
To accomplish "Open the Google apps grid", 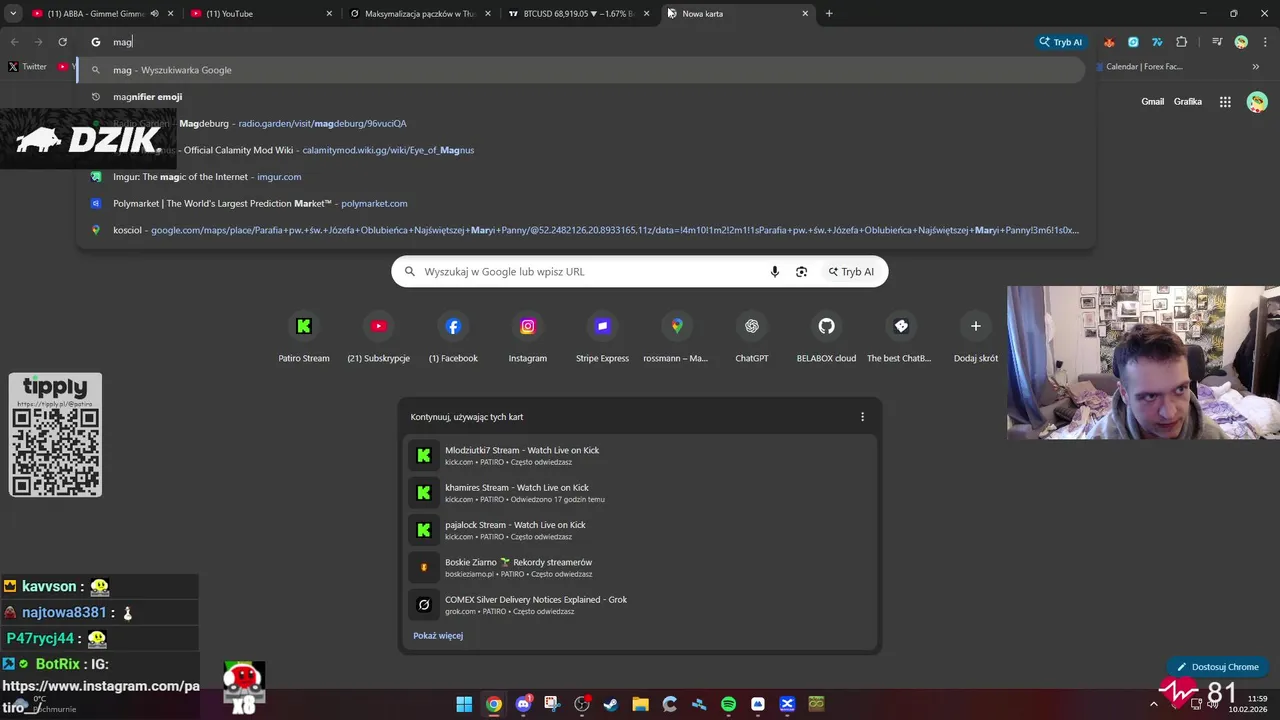I will coord(1225,101).
